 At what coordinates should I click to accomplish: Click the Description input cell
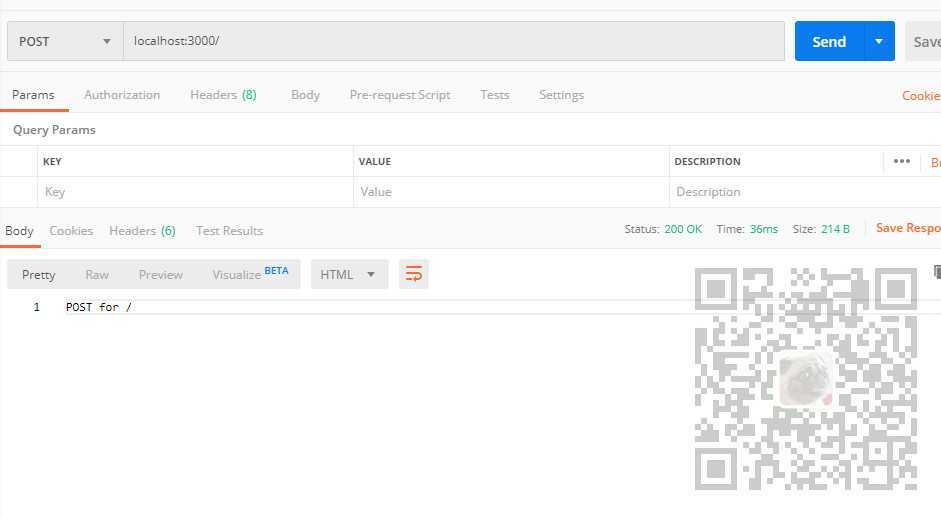[x=804, y=192]
